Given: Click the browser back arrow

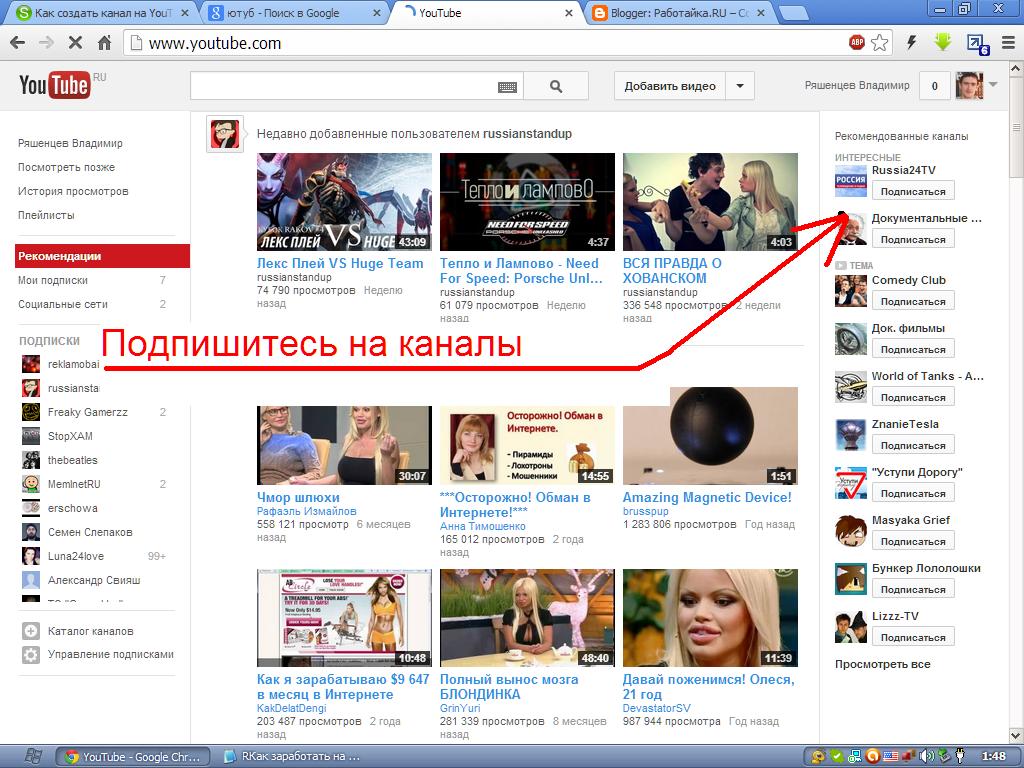Looking at the screenshot, I should pyautogui.click(x=18, y=43).
